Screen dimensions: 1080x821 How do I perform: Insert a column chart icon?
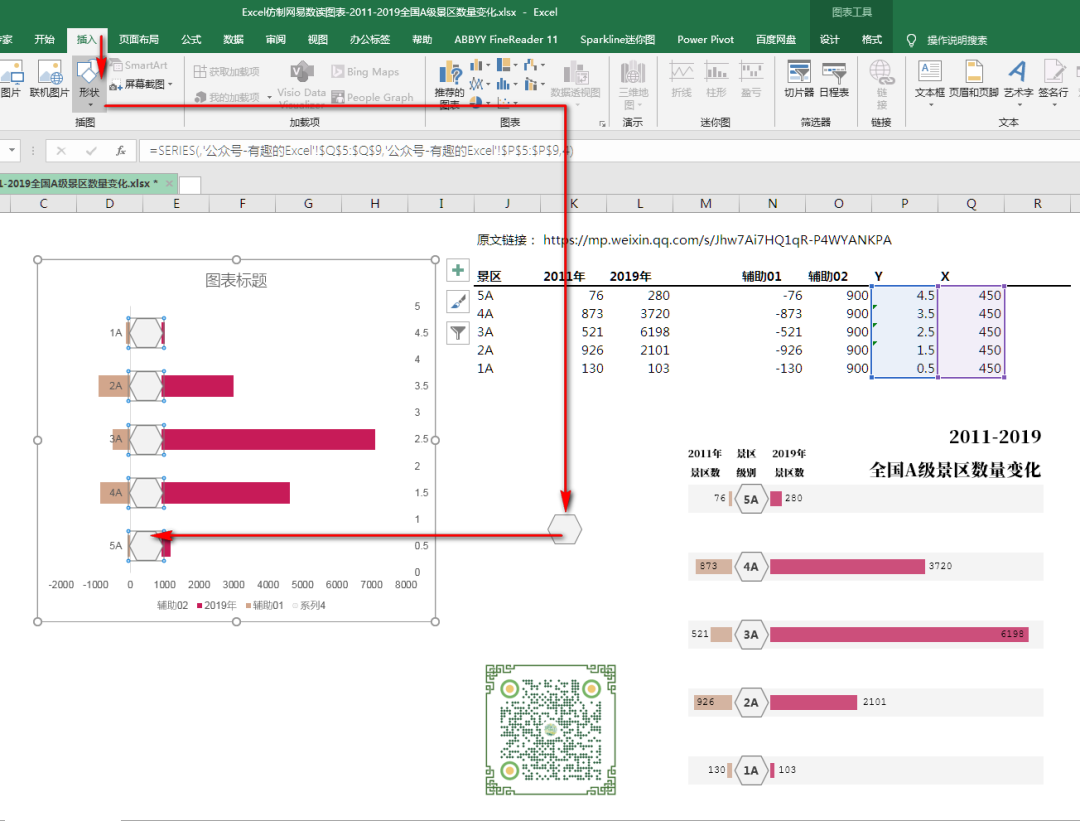(476, 65)
